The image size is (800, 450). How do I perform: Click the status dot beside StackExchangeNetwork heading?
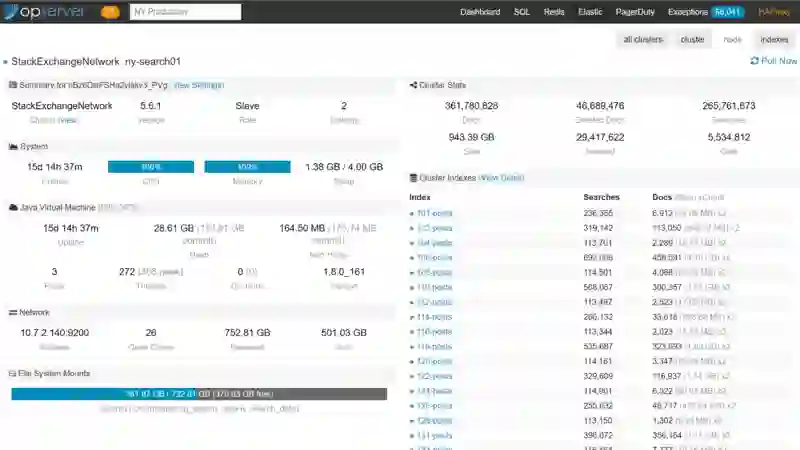5,62
